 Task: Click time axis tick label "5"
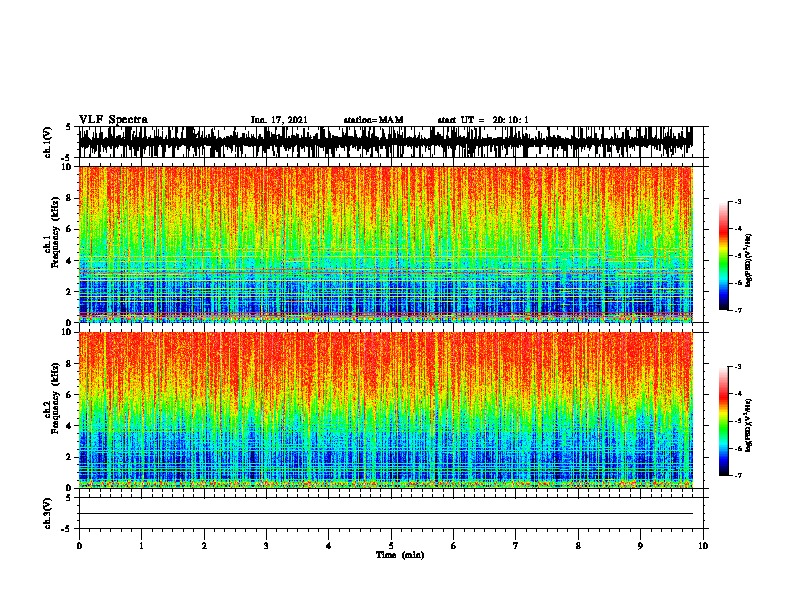[391, 545]
